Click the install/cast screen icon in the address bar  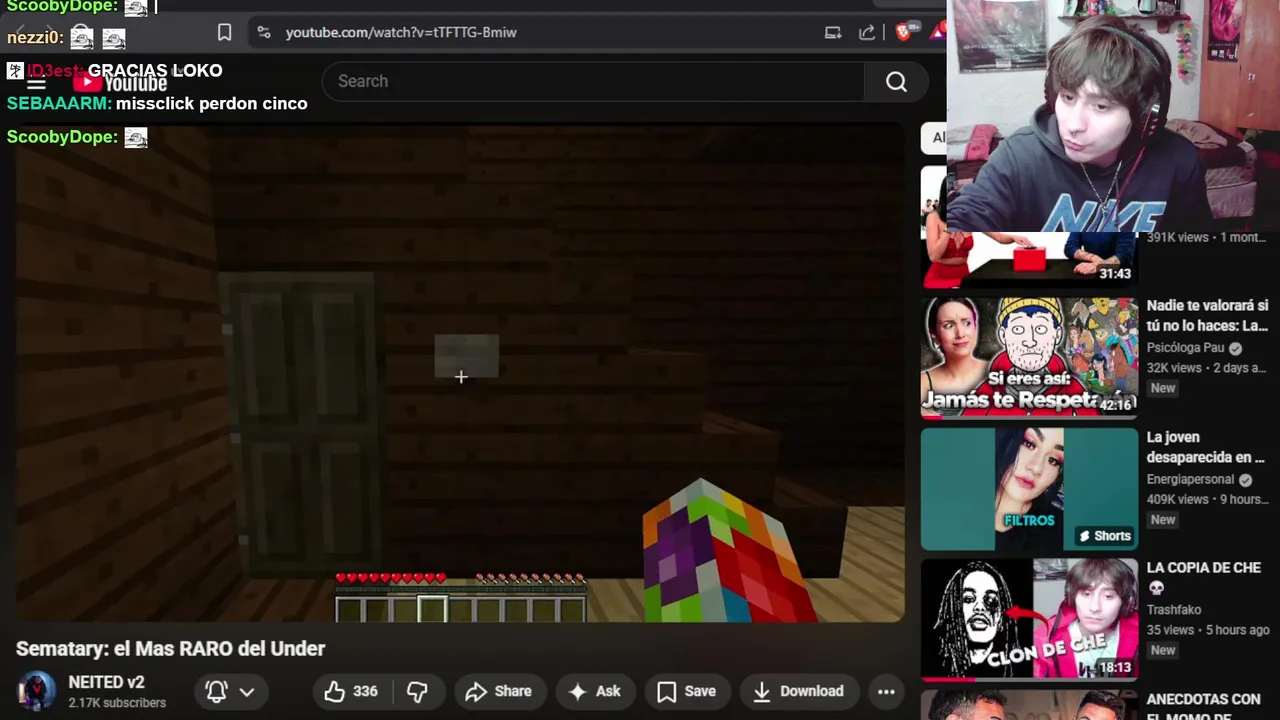[x=833, y=32]
